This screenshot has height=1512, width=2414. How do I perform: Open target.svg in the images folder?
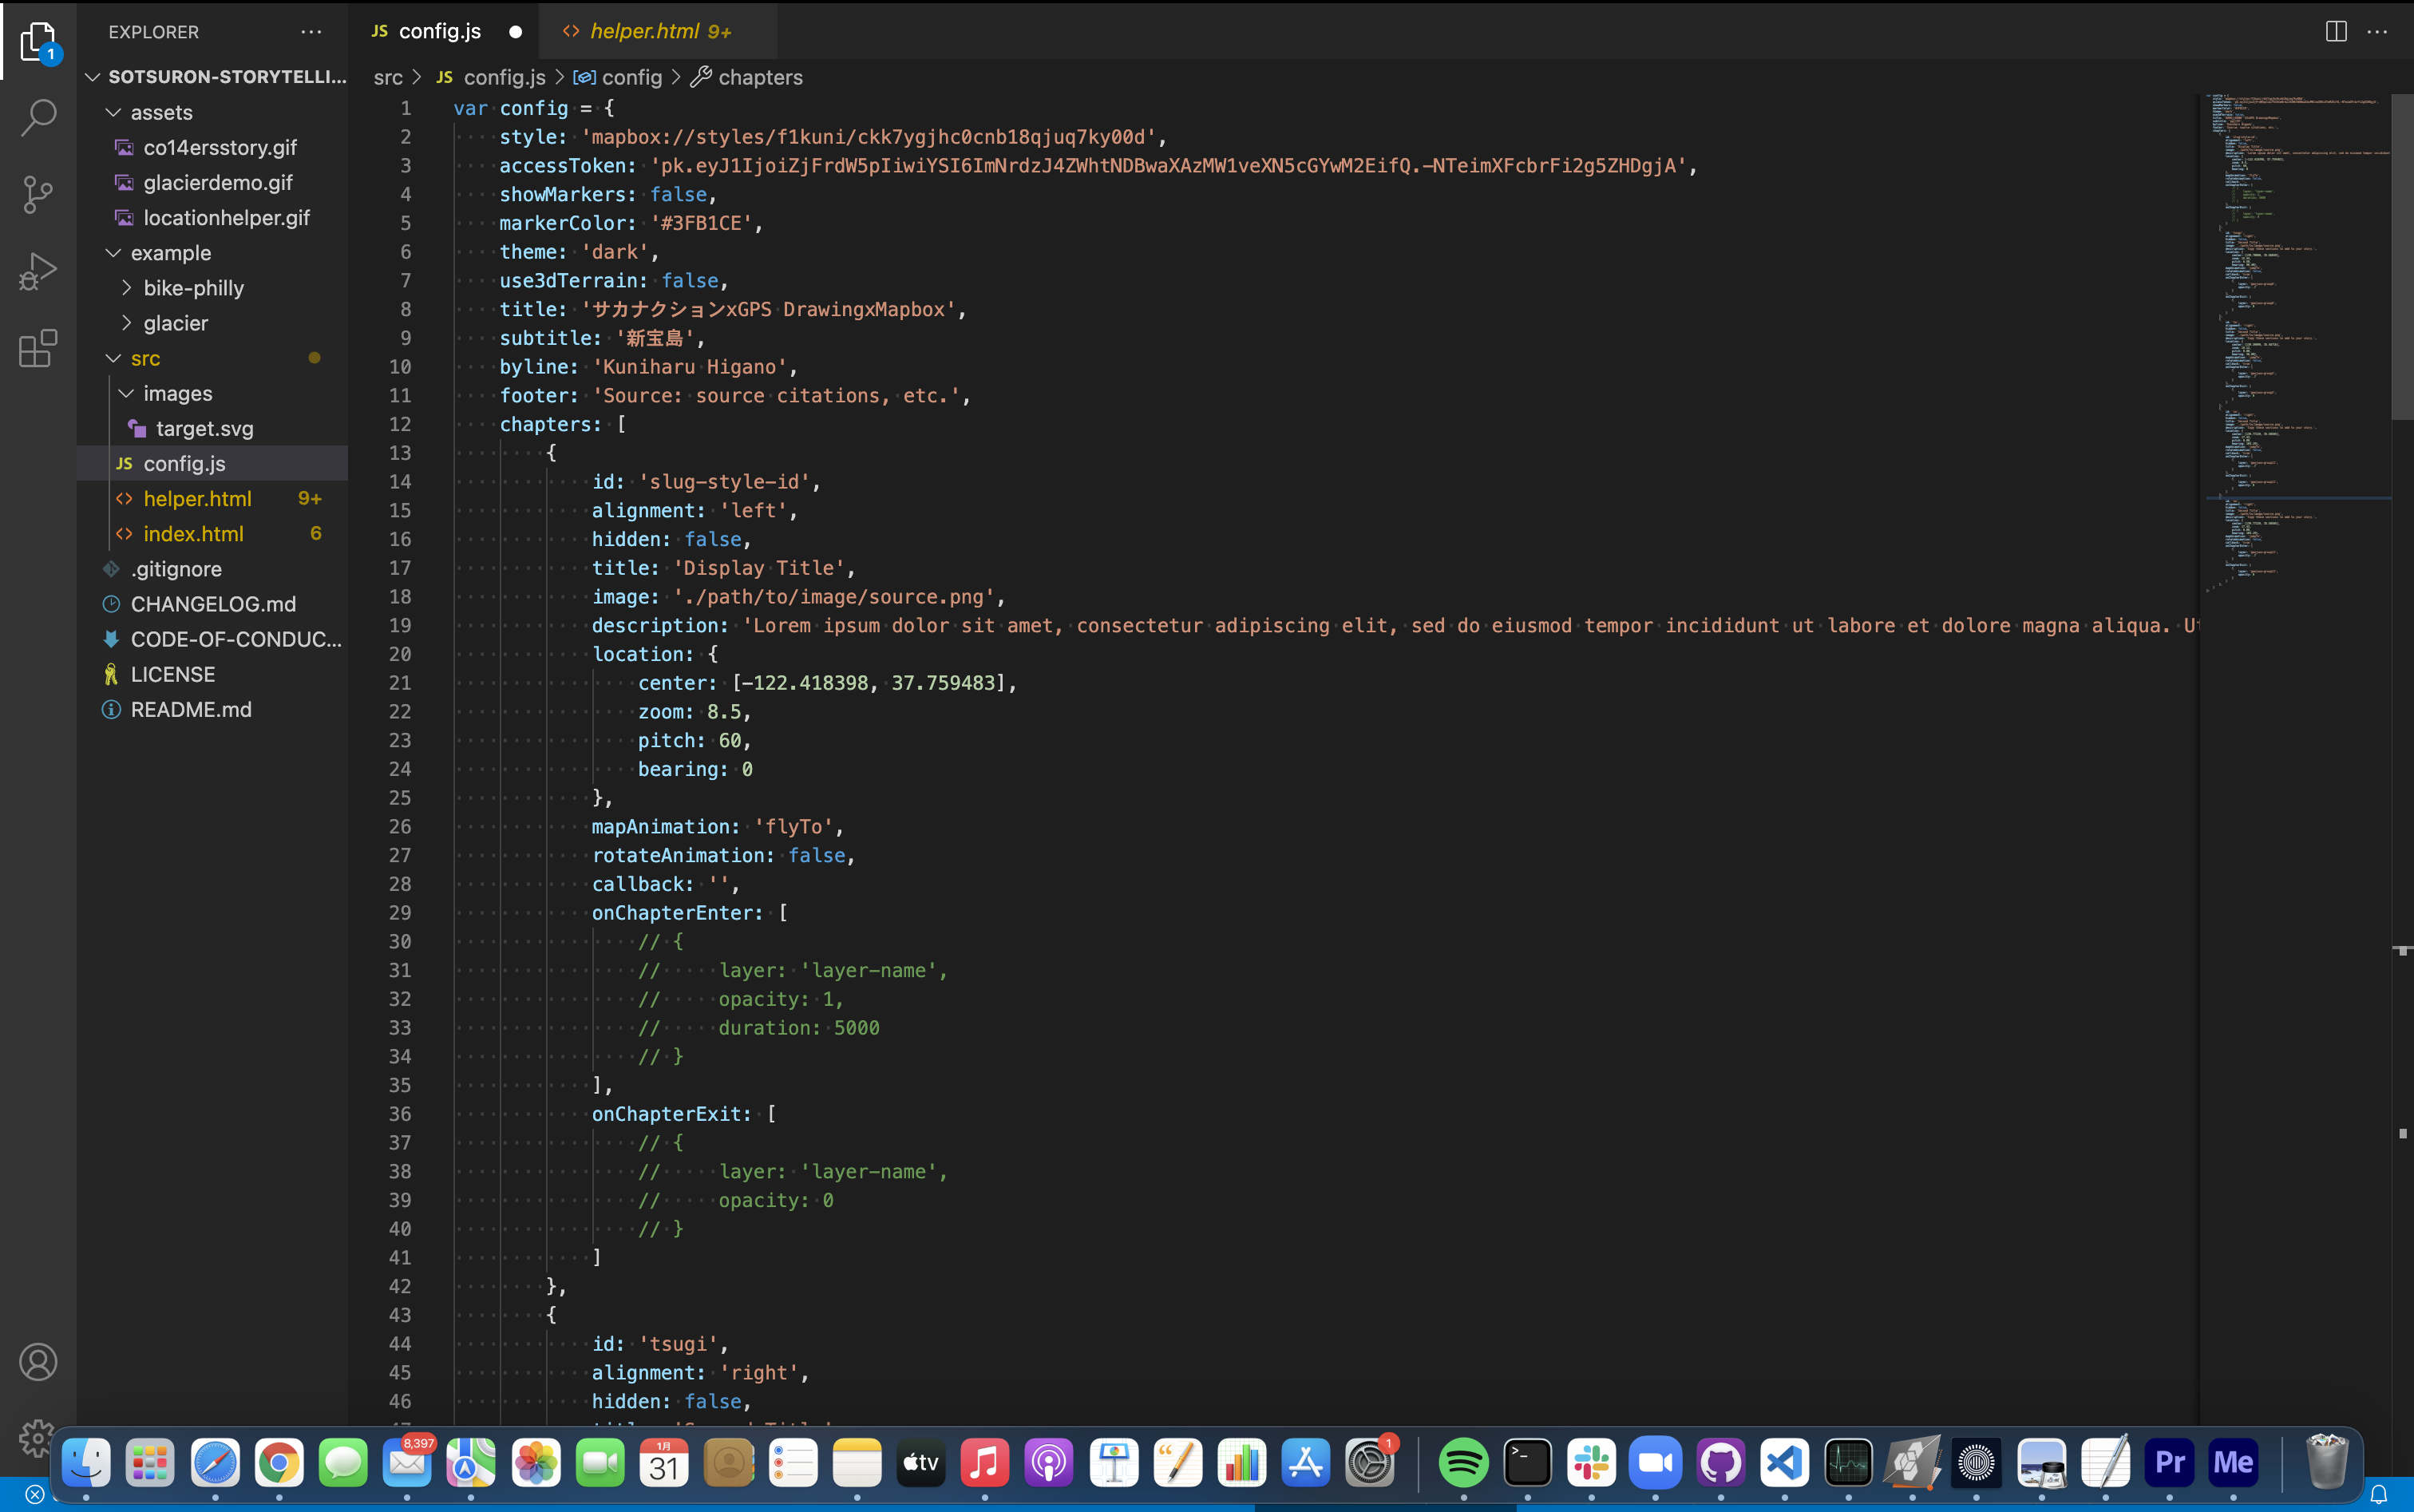click(204, 428)
